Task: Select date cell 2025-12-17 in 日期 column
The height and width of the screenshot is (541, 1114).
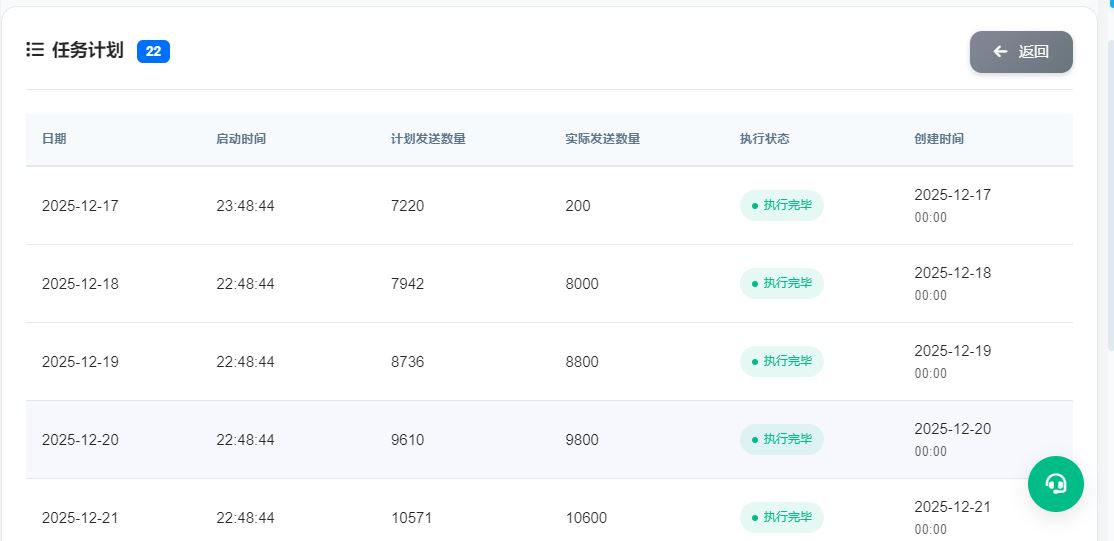Action: (x=80, y=206)
